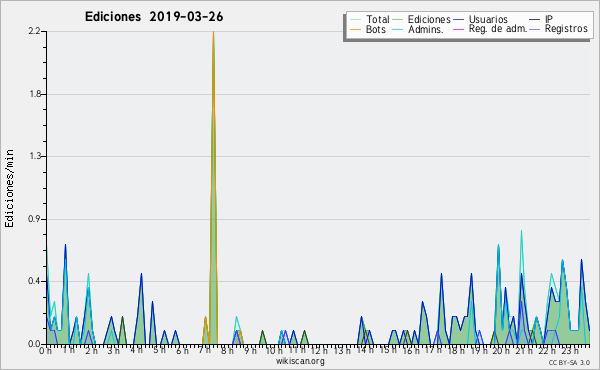
Task: Select the 'Registros' legend entry
Action: point(566,29)
